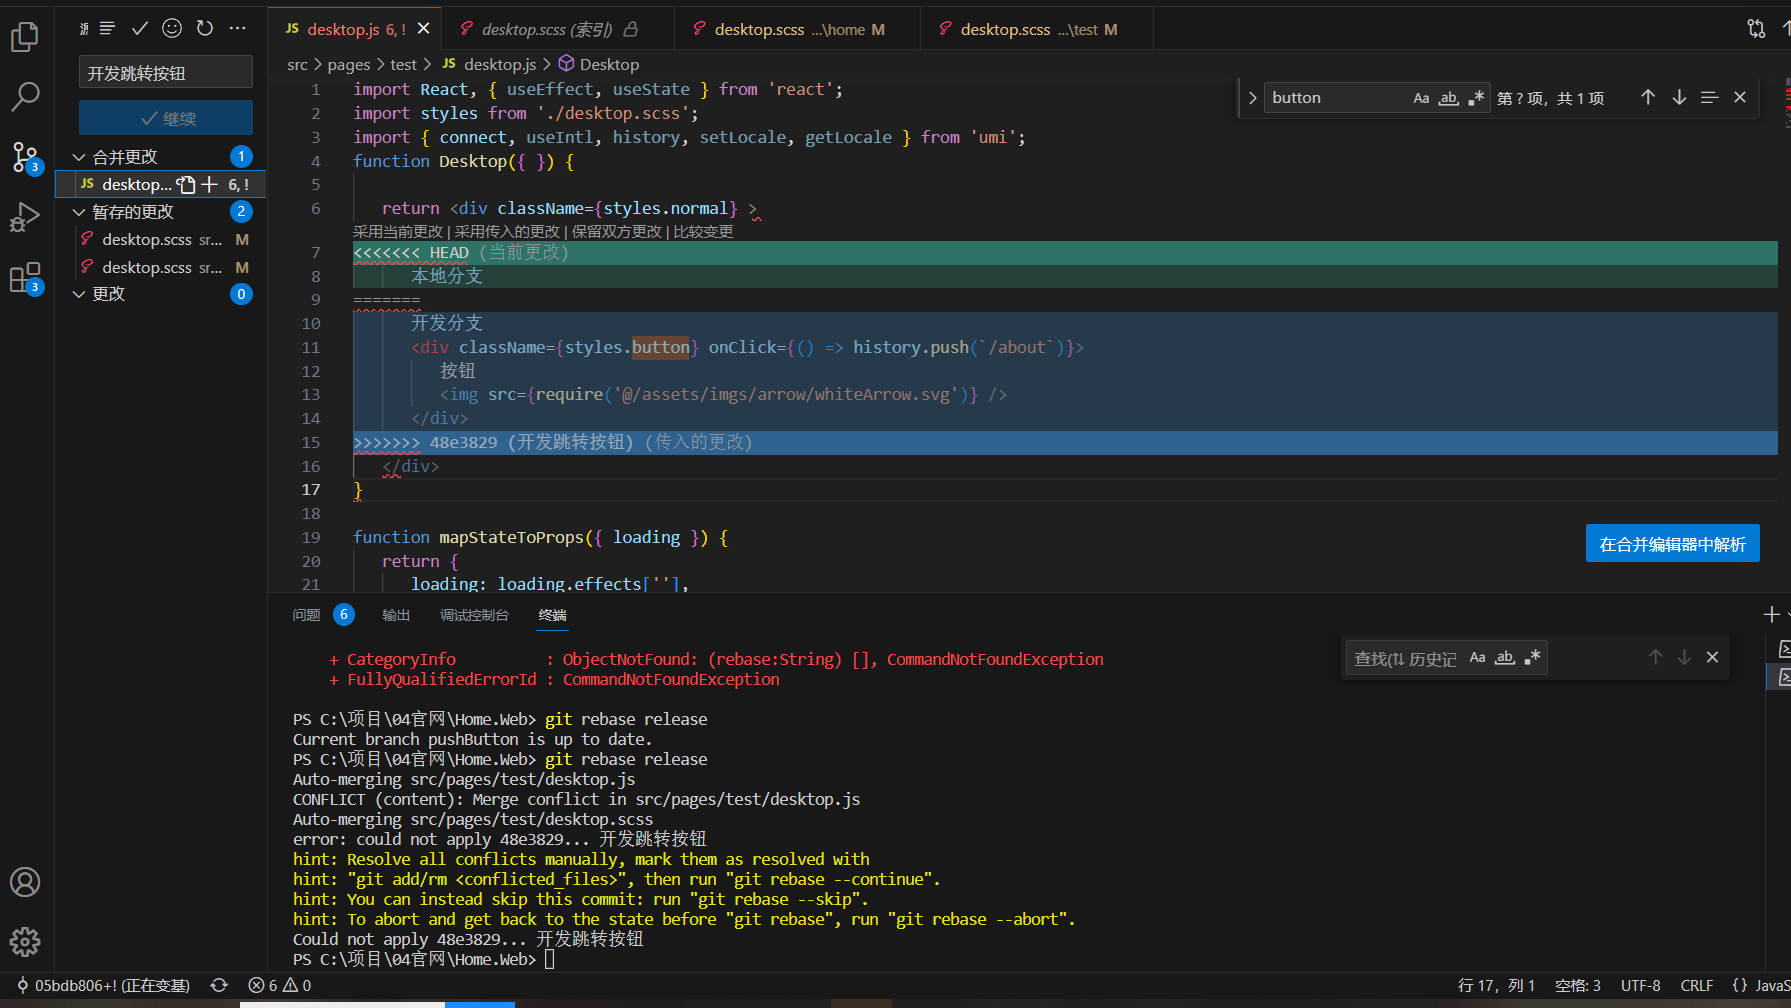Click 采用传入的更改 code lens link
This screenshot has width=1791, height=1008.
[x=507, y=231]
